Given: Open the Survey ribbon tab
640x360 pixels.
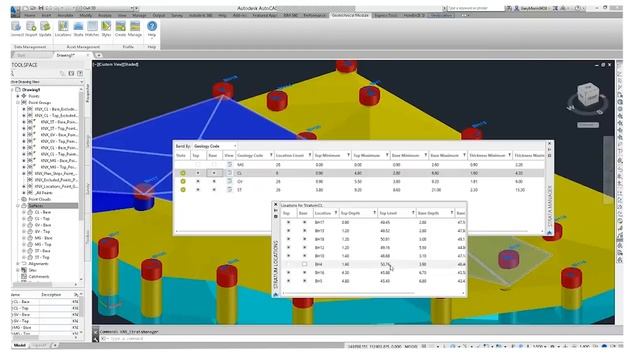Looking at the screenshot, I should (177, 15).
